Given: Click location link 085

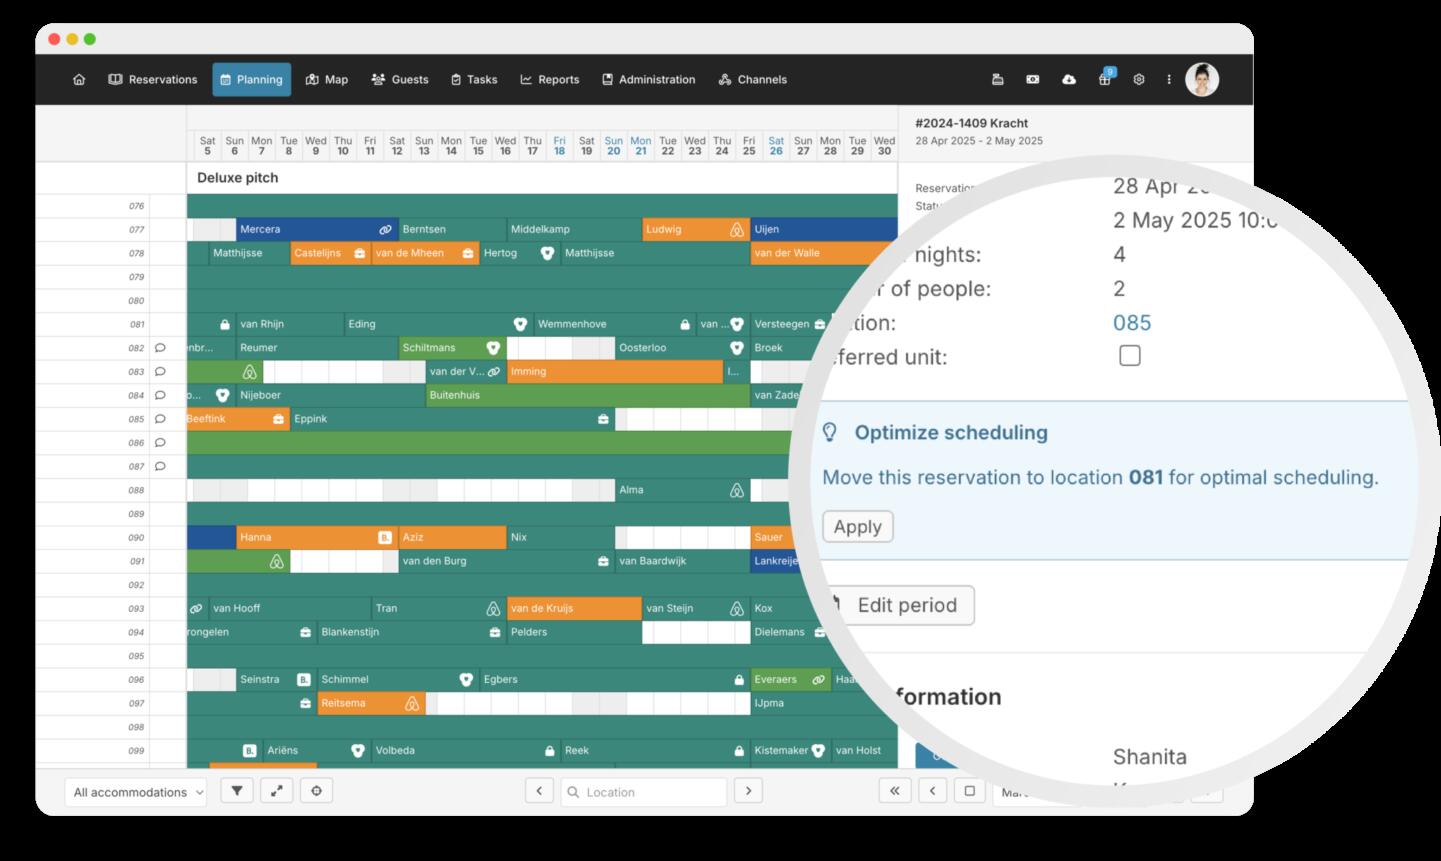Looking at the screenshot, I should [1132, 323].
